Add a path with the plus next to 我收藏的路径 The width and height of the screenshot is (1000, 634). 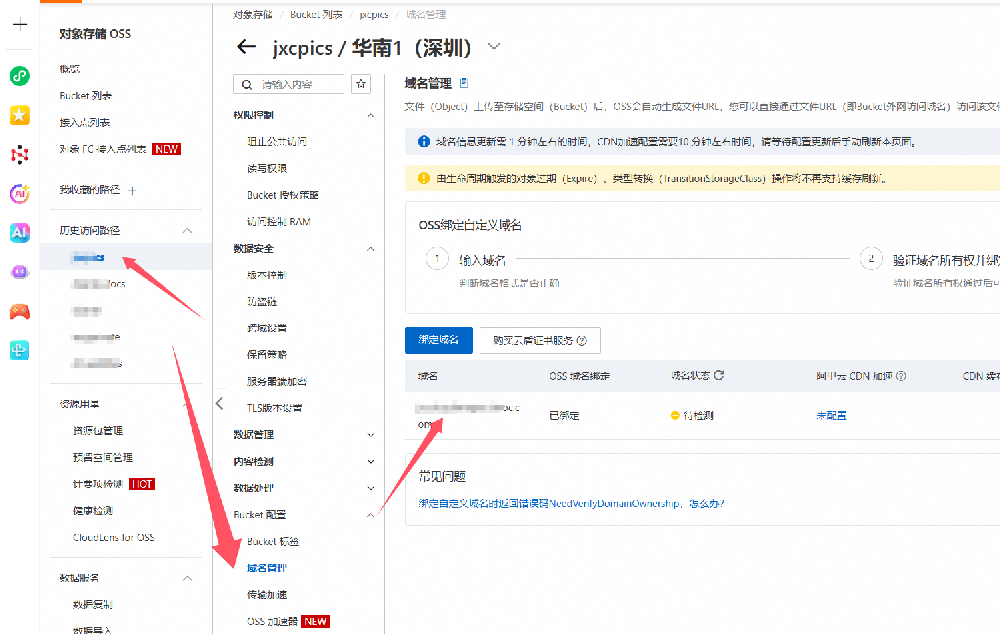[132, 191]
